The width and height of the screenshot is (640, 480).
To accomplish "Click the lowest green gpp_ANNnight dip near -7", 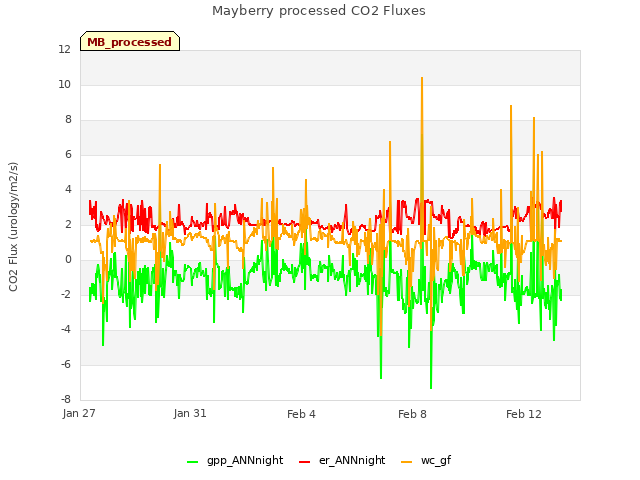I will [x=431, y=387].
